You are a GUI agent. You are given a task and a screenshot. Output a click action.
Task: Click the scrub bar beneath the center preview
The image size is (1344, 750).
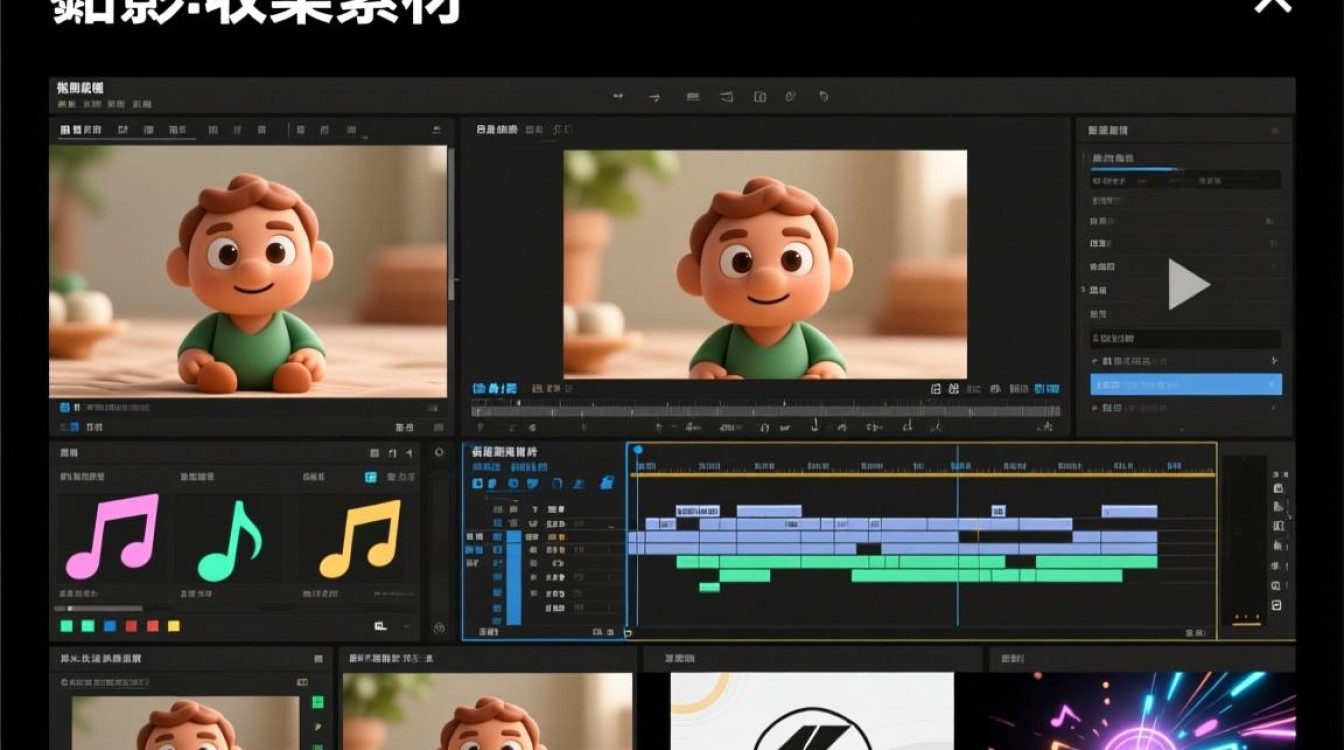(765, 409)
